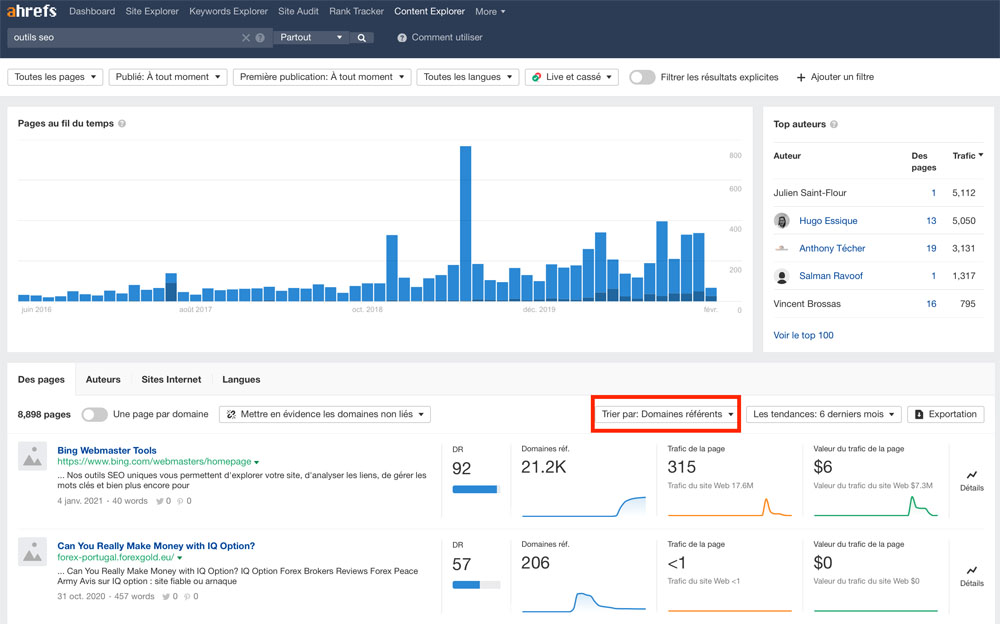
Task: Click the plus icon of Ajouter un filtre
Action: pos(801,77)
